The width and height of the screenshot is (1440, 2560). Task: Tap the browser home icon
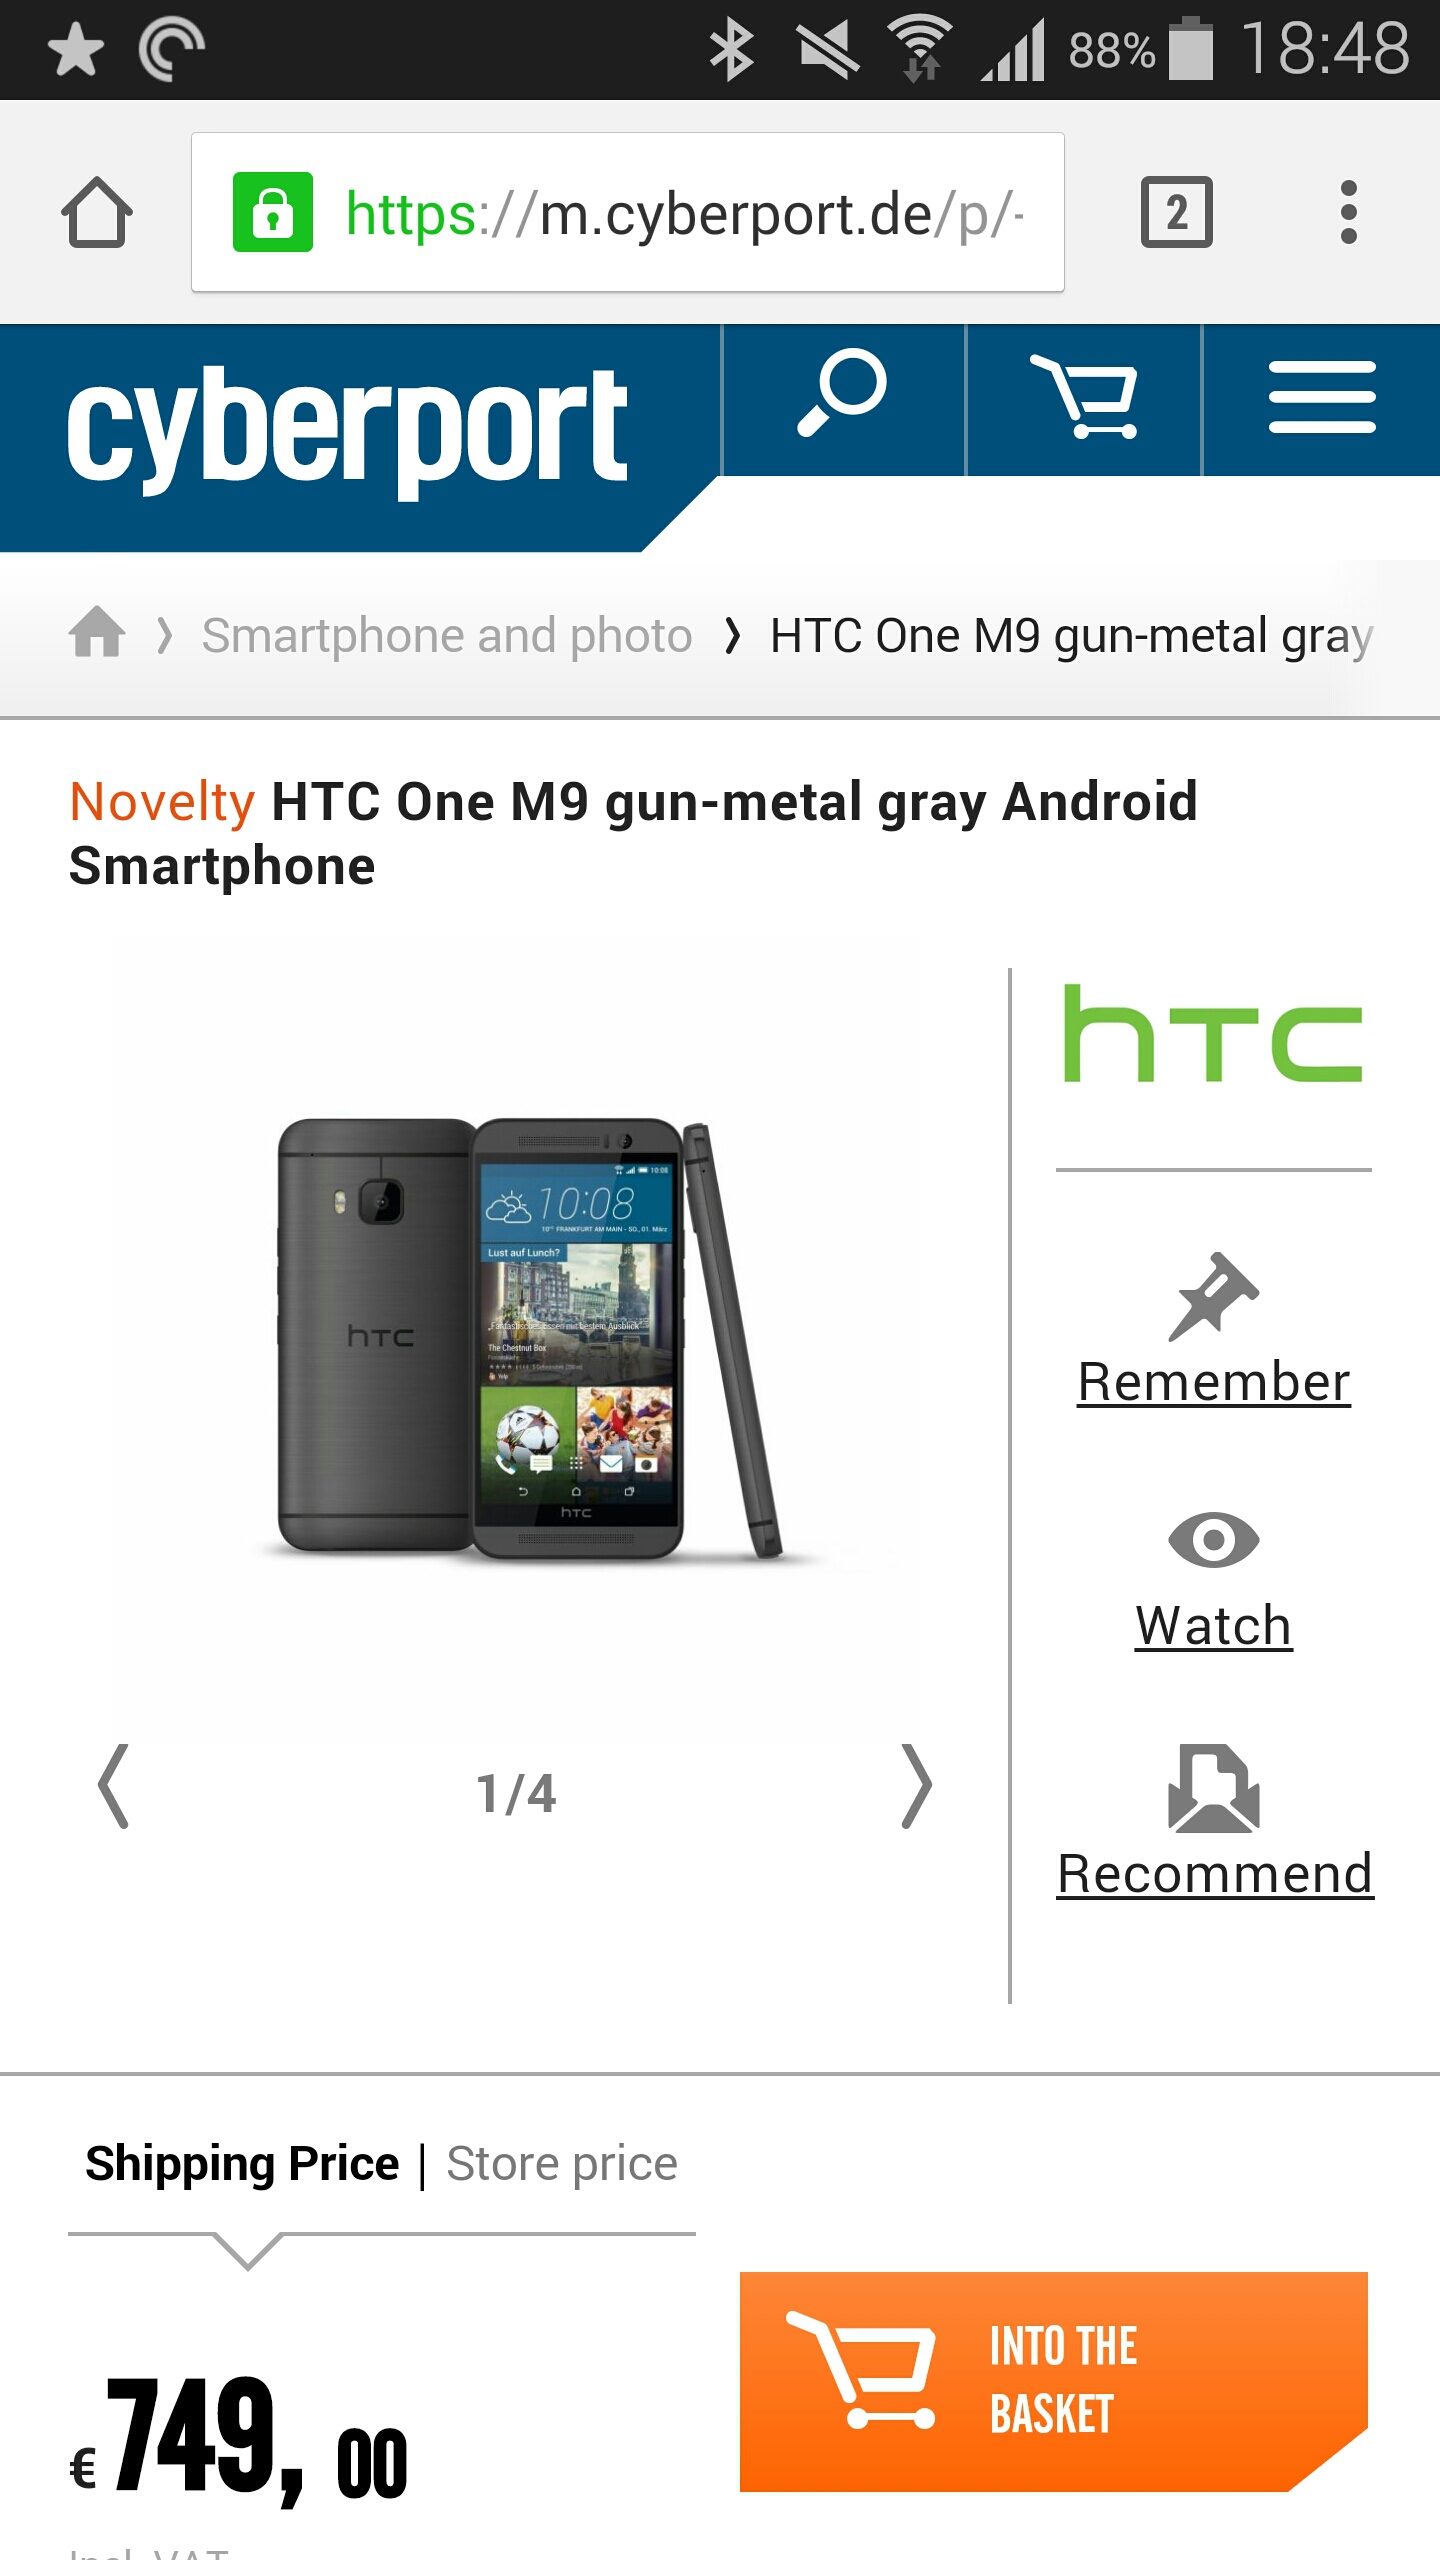97,212
